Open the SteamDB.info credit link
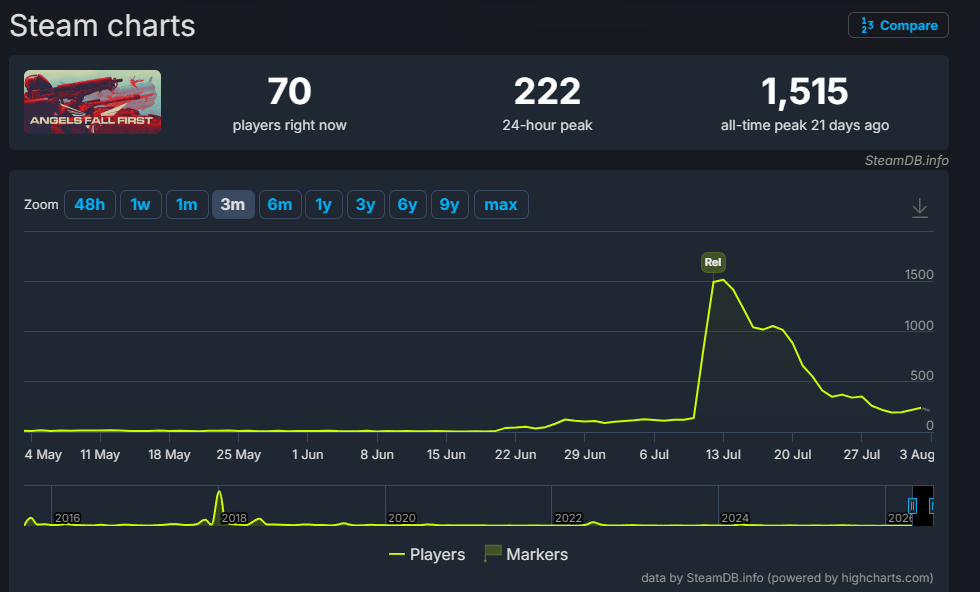The height and width of the screenshot is (592, 980). click(x=906, y=161)
